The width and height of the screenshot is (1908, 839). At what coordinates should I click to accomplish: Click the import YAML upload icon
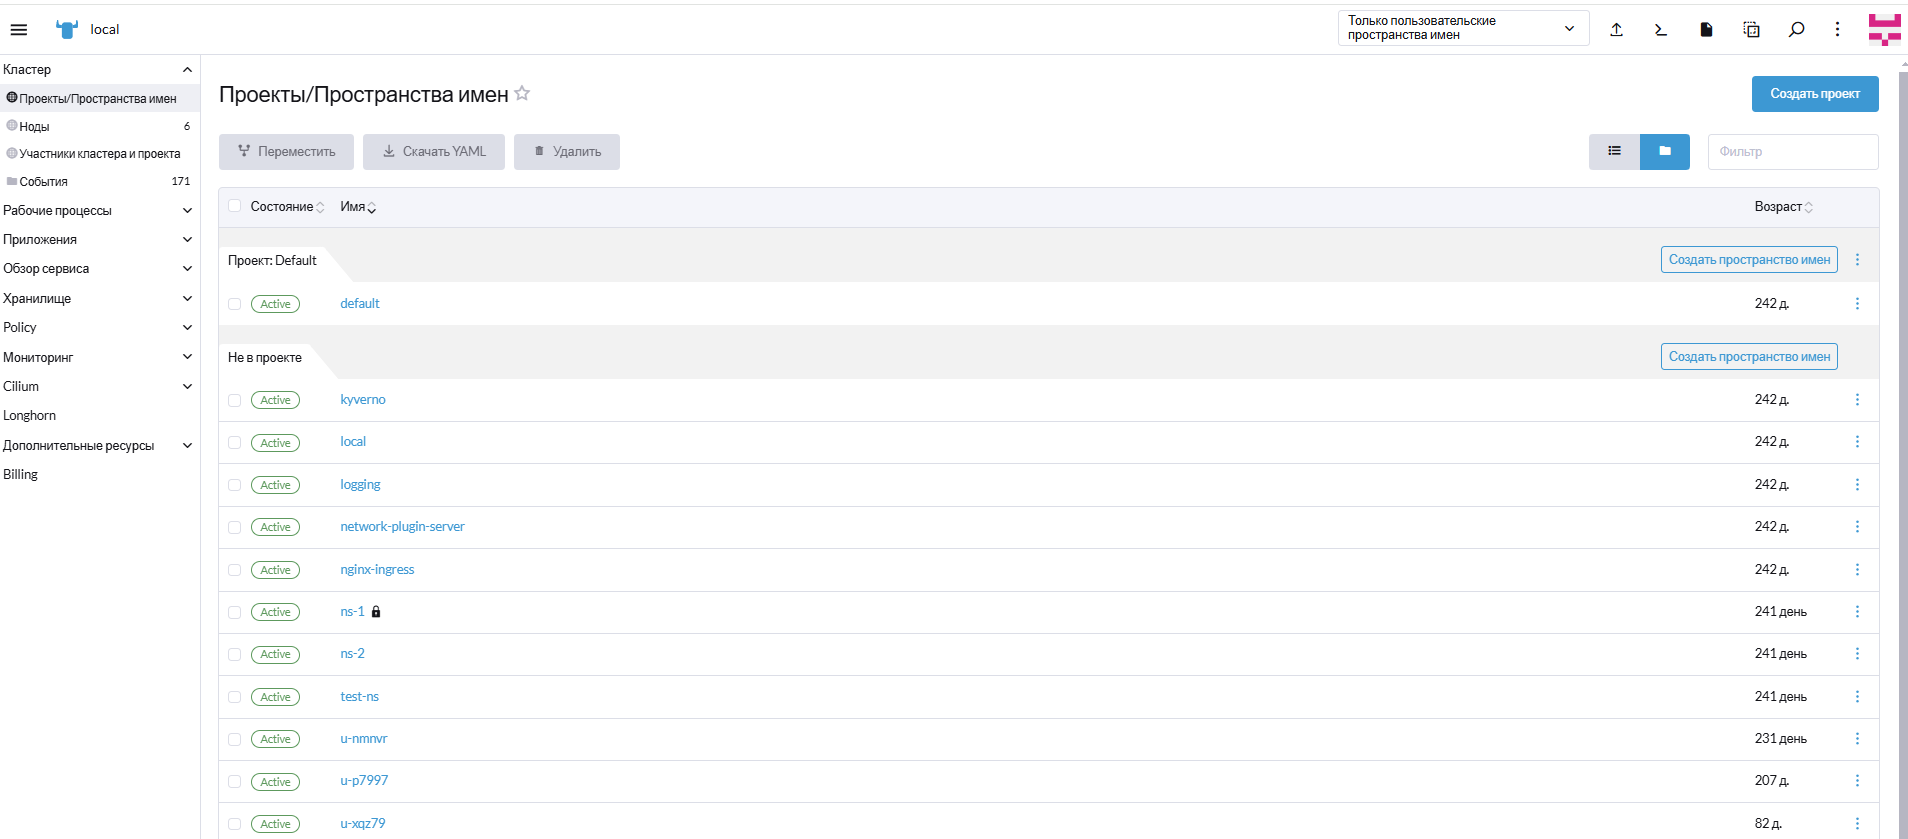(1616, 30)
